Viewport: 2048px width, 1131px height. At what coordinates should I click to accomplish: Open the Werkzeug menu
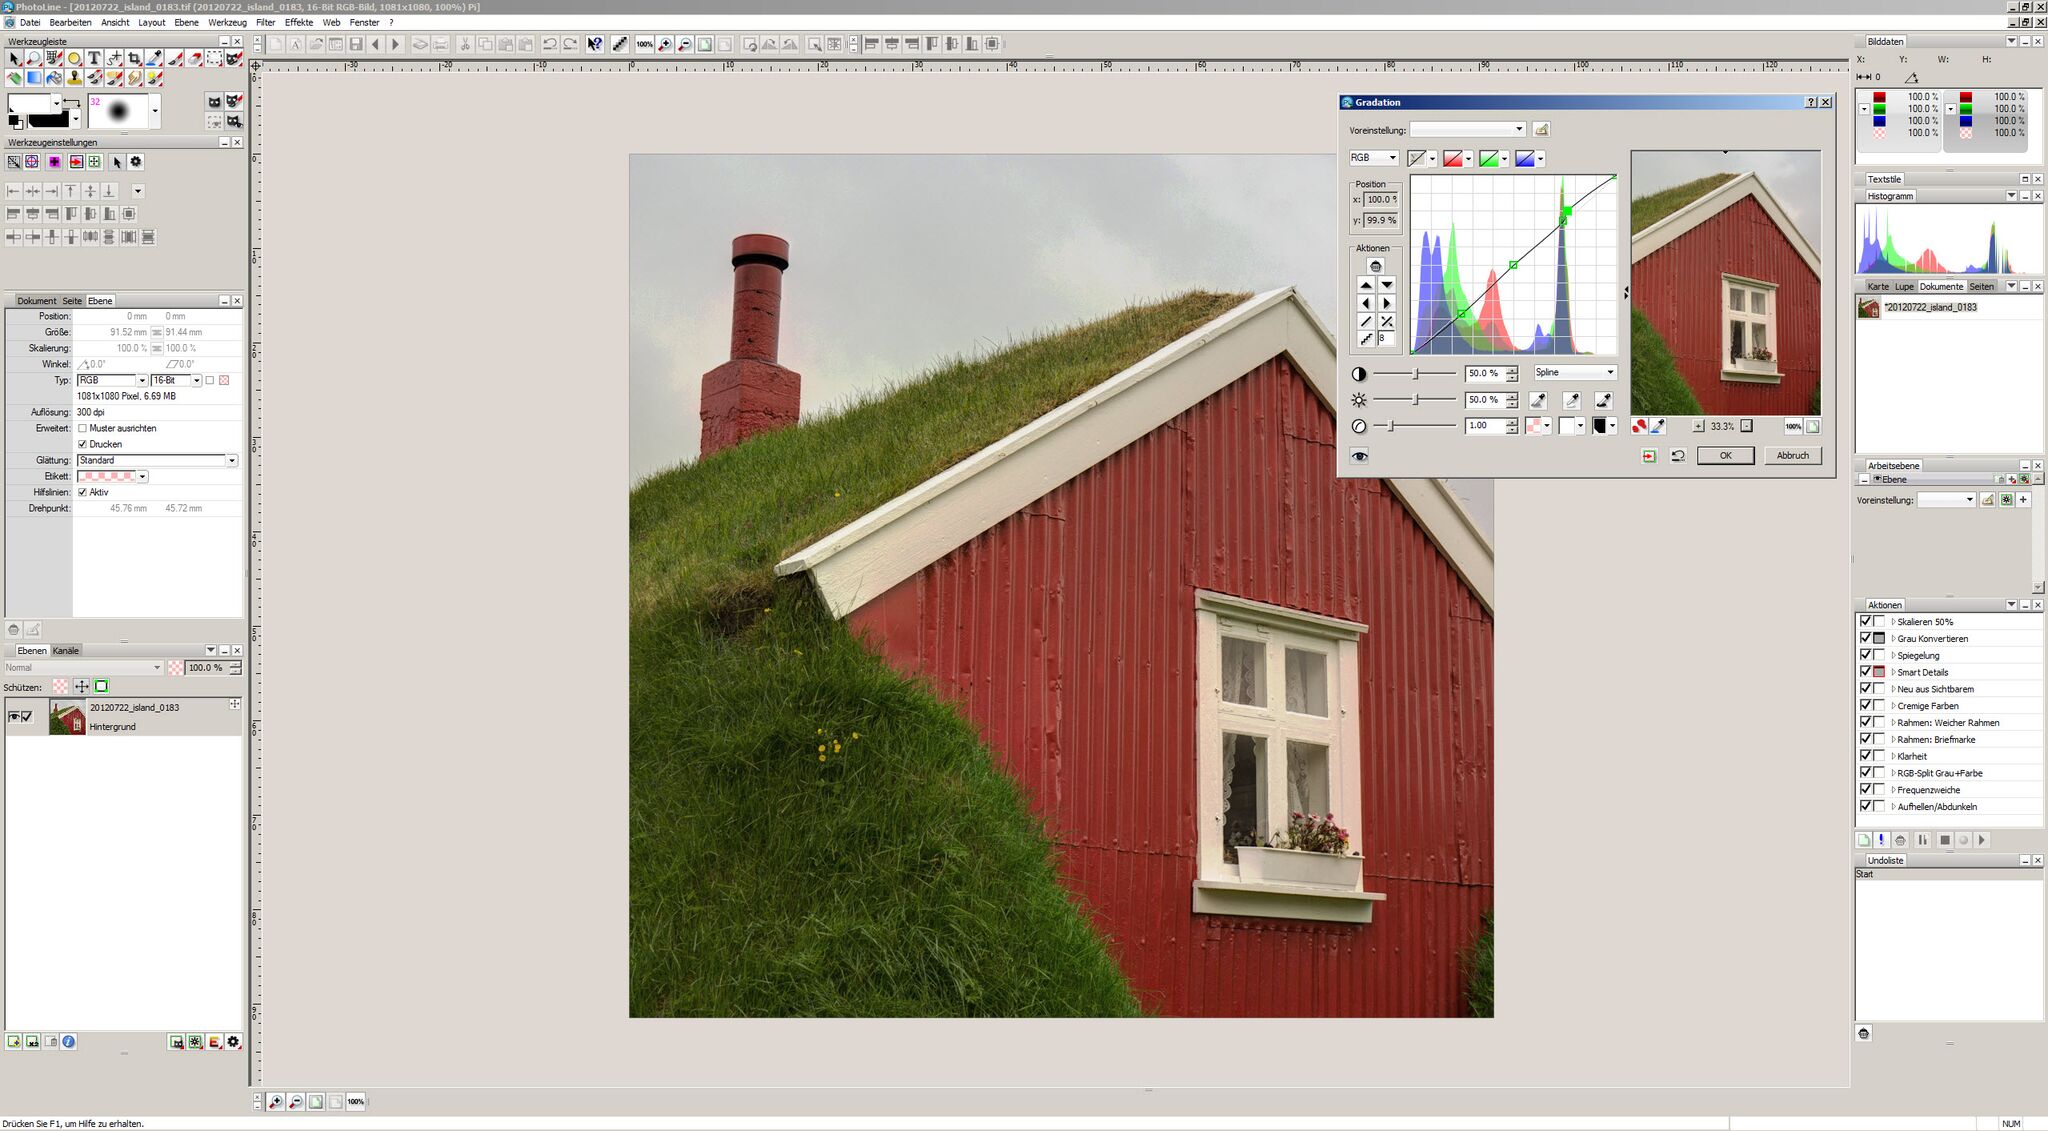227,22
